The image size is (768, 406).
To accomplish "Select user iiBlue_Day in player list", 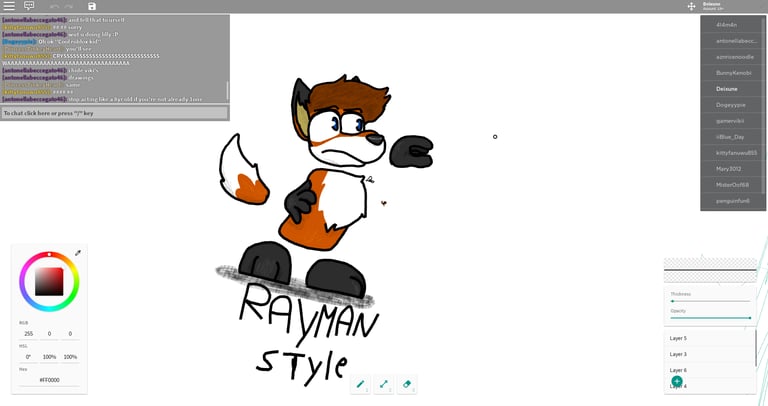I will click(x=733, y=137).
